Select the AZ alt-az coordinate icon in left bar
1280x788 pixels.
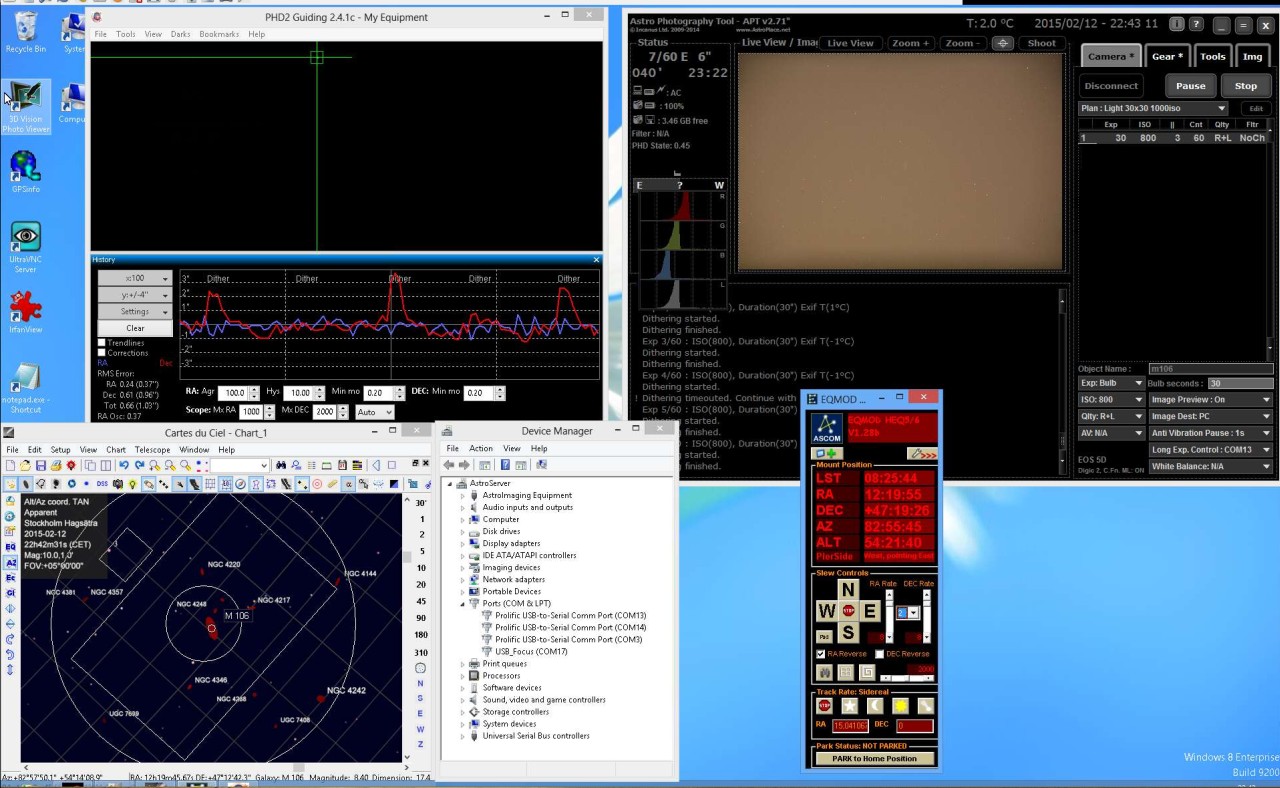(x=11, y=563)
